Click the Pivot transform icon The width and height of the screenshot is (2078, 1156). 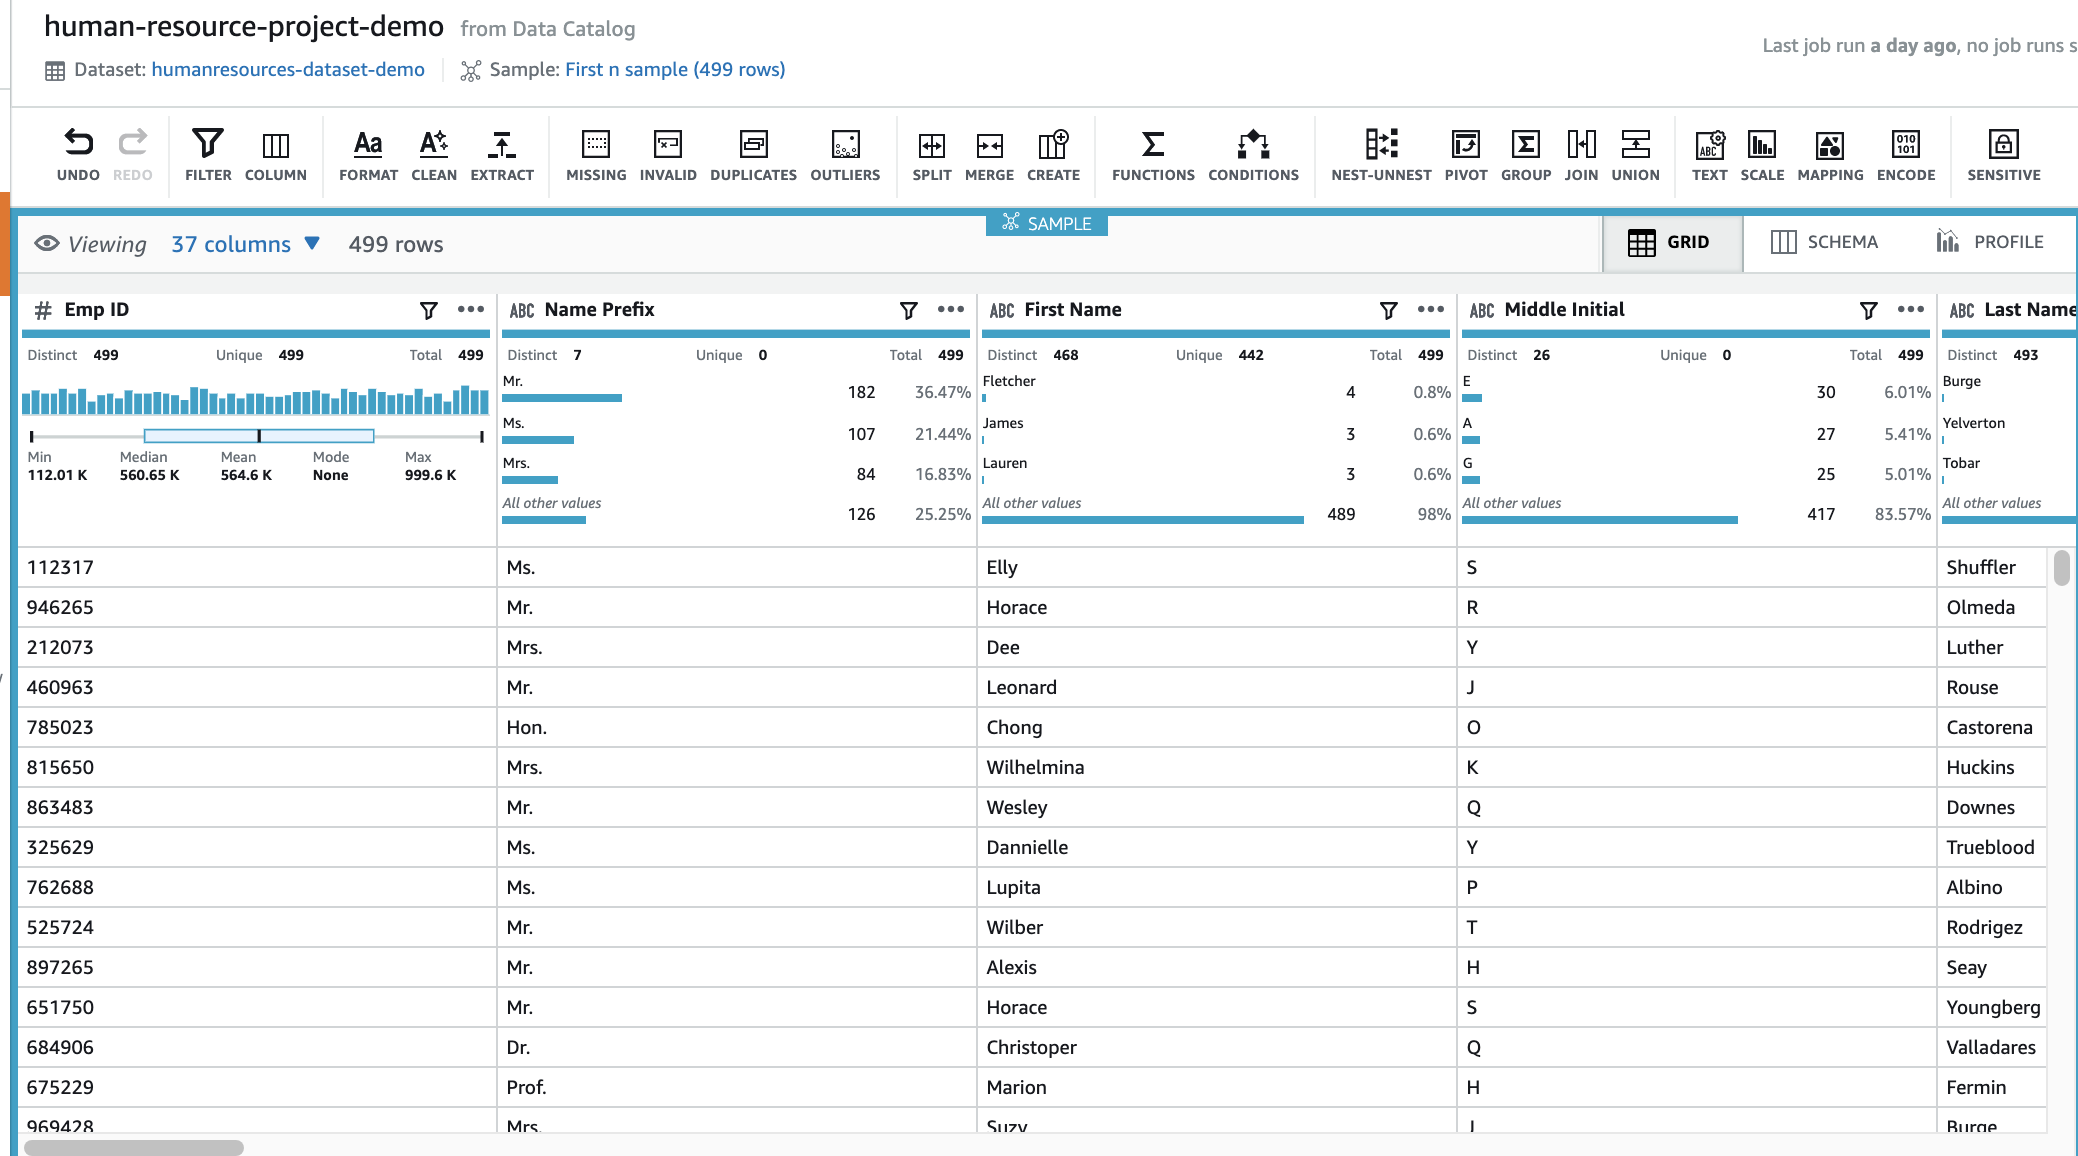pos(1465,145)
